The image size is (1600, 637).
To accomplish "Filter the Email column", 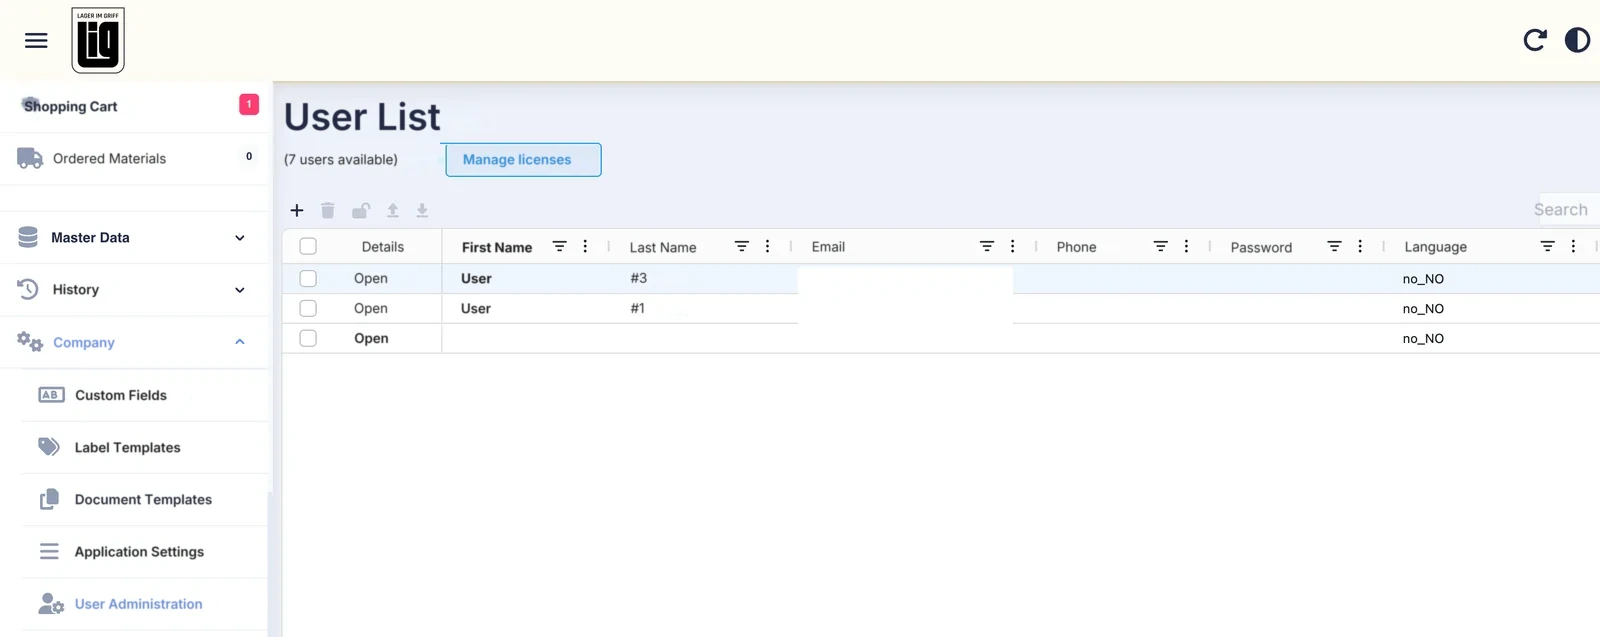I will (x=987, y=246).
